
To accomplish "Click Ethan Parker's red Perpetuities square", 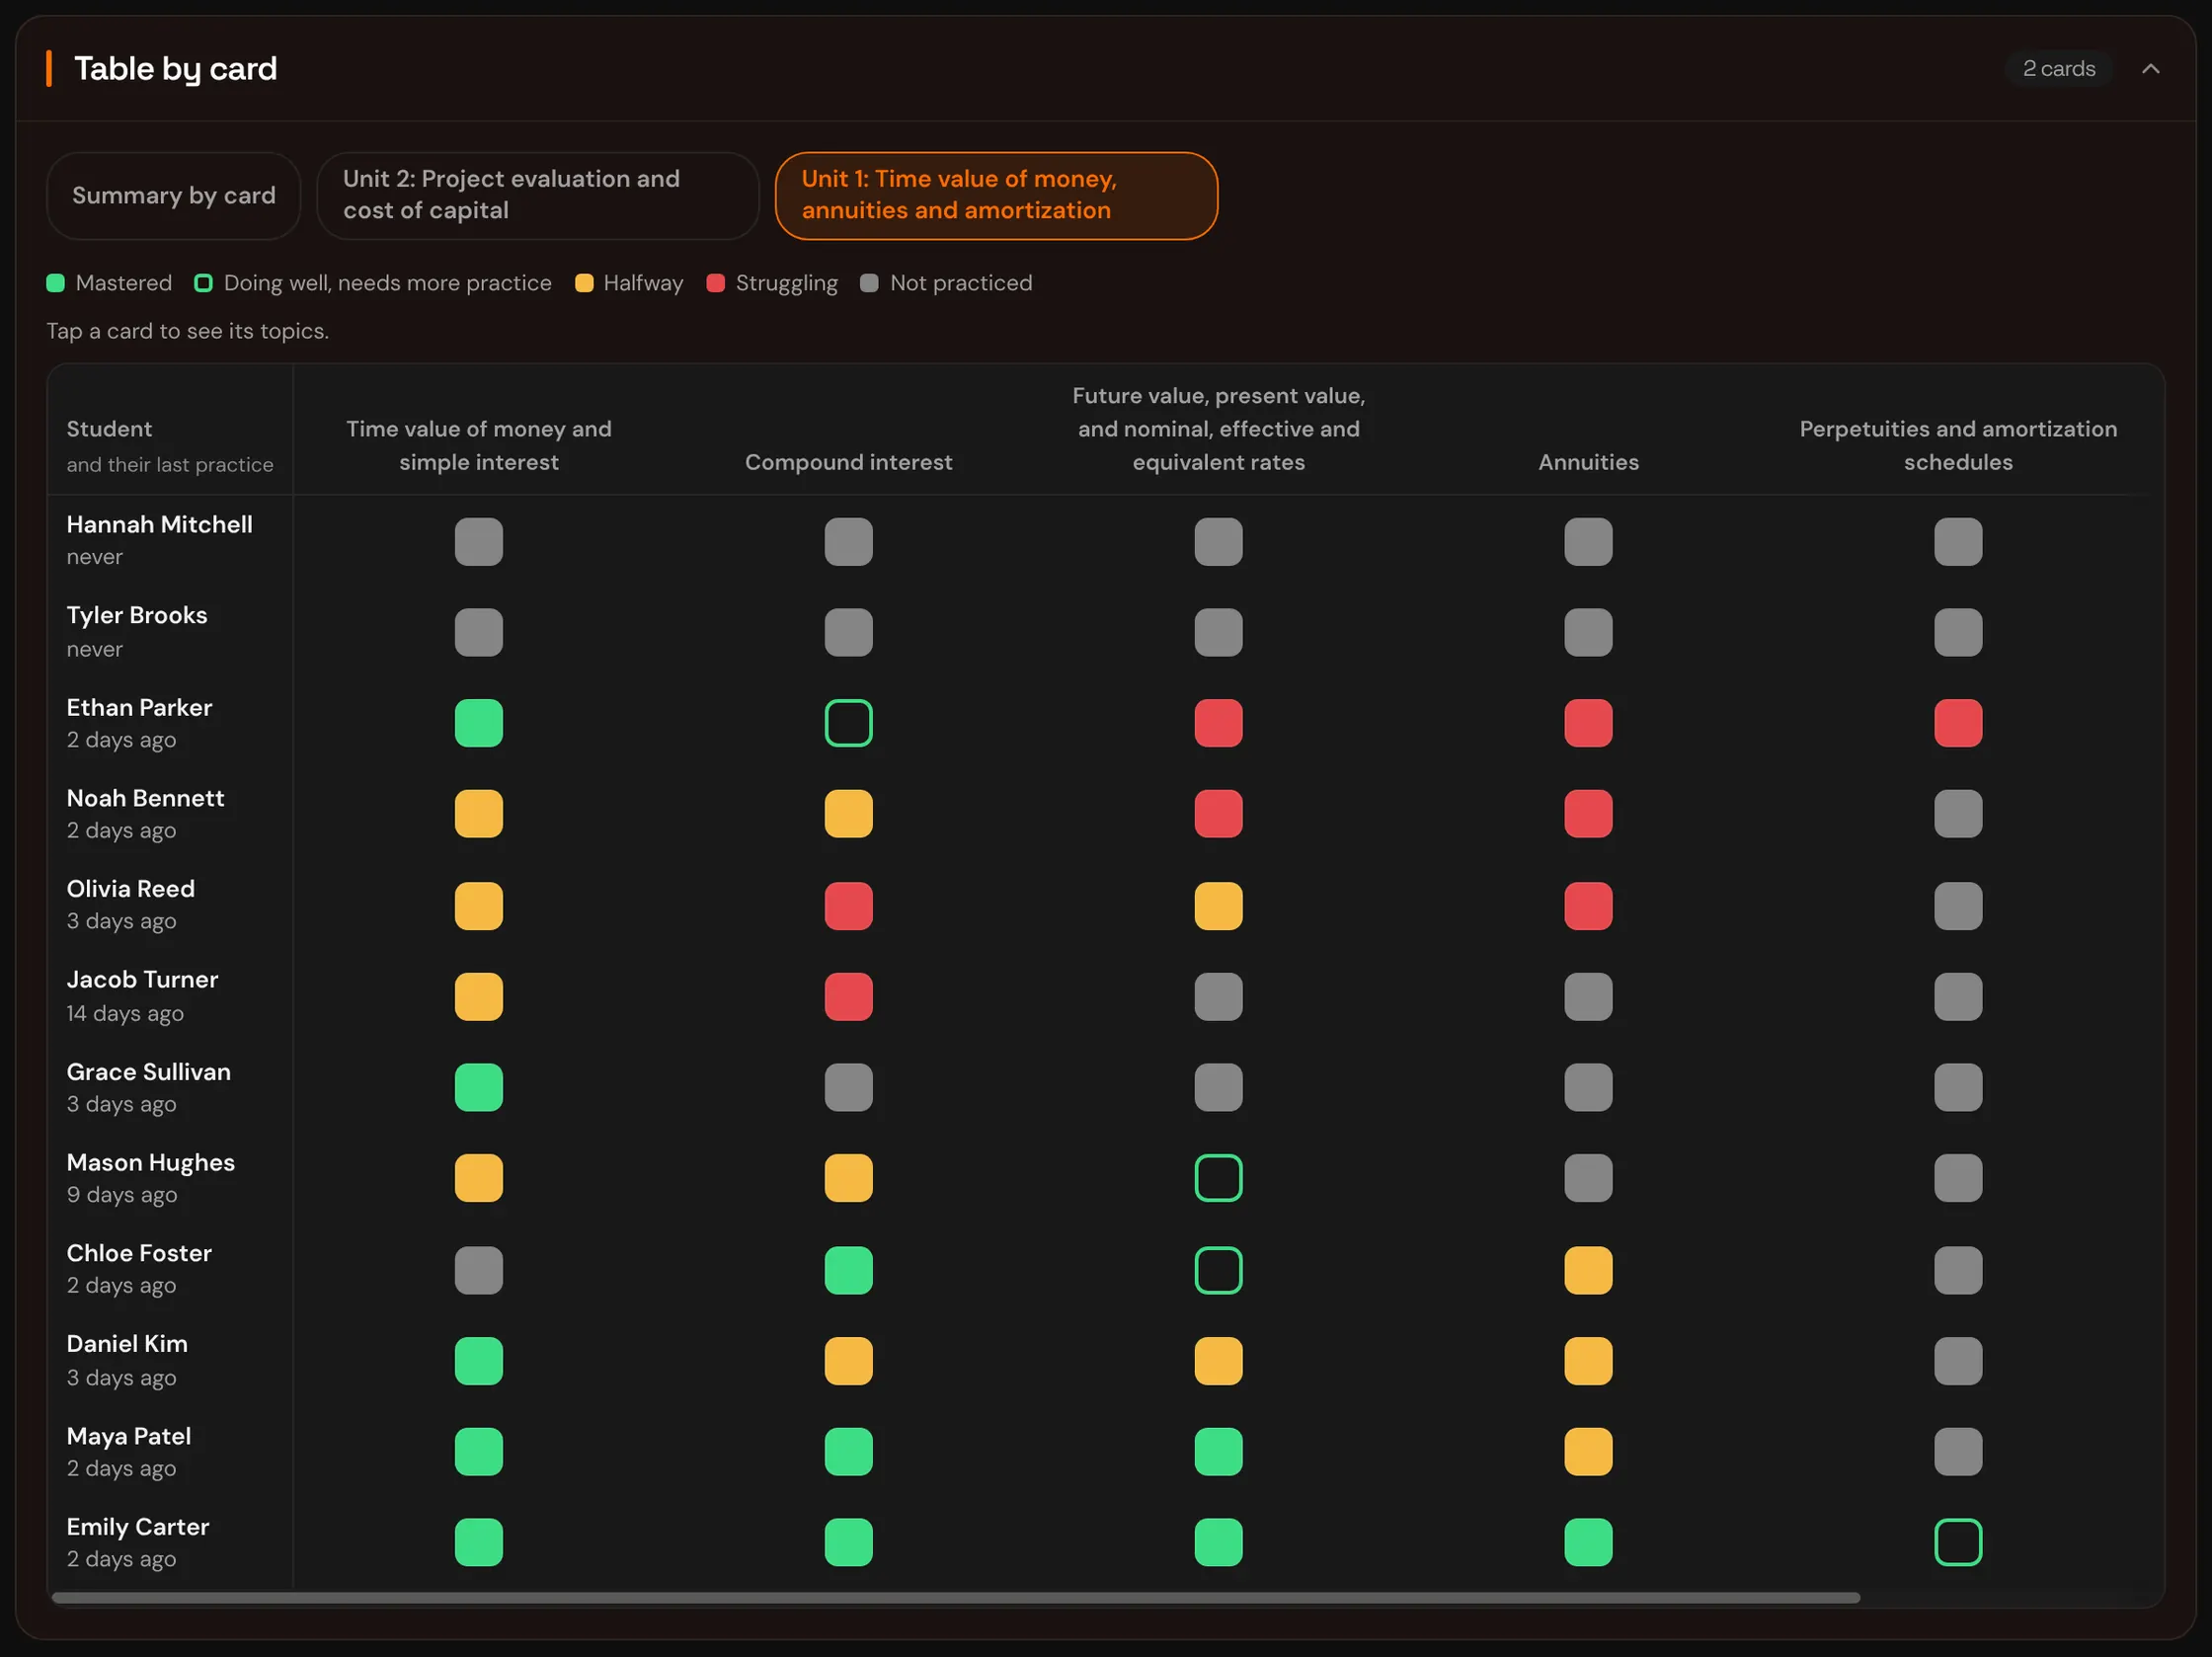I will point(1957,723).
